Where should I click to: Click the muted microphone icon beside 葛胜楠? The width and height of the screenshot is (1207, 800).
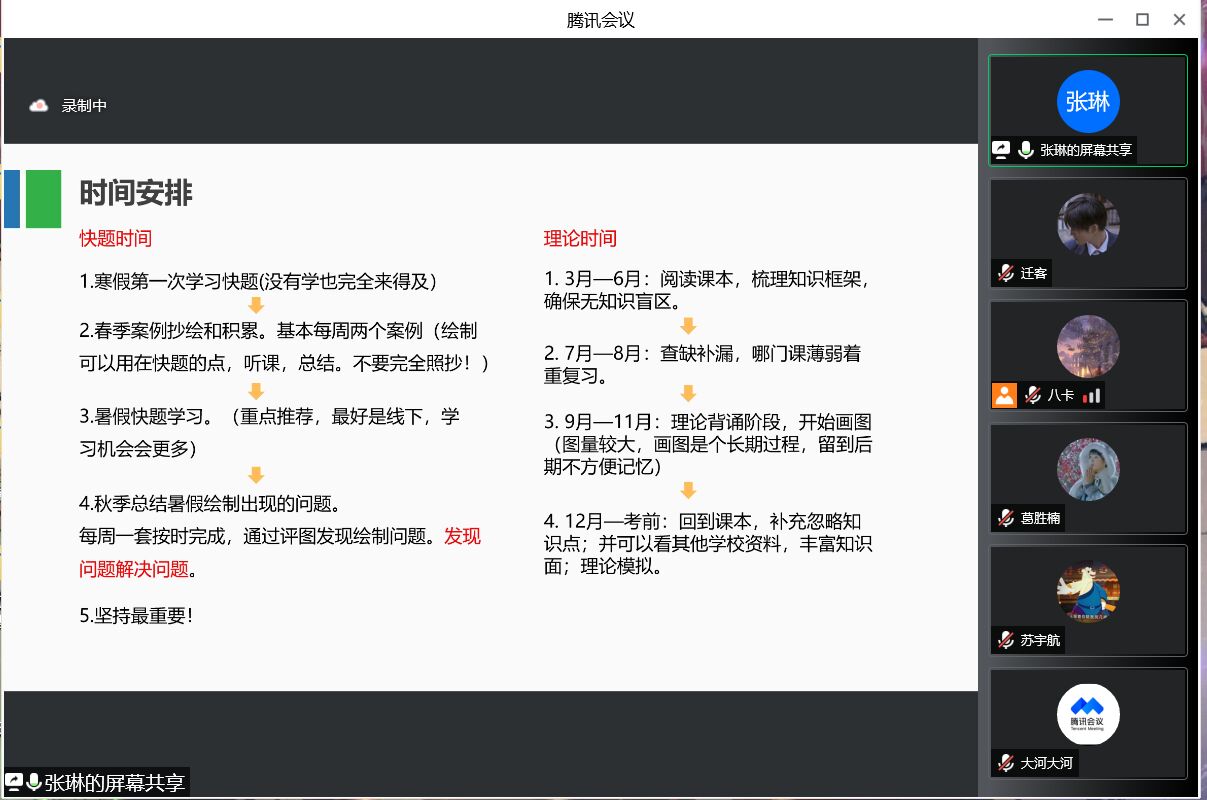click(x=1005, y=518)
